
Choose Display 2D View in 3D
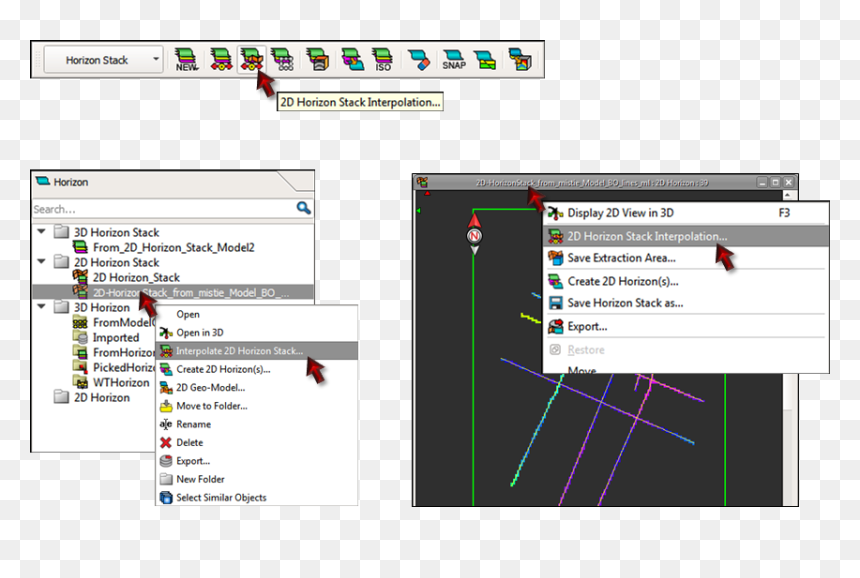click(x=686, y=213)
